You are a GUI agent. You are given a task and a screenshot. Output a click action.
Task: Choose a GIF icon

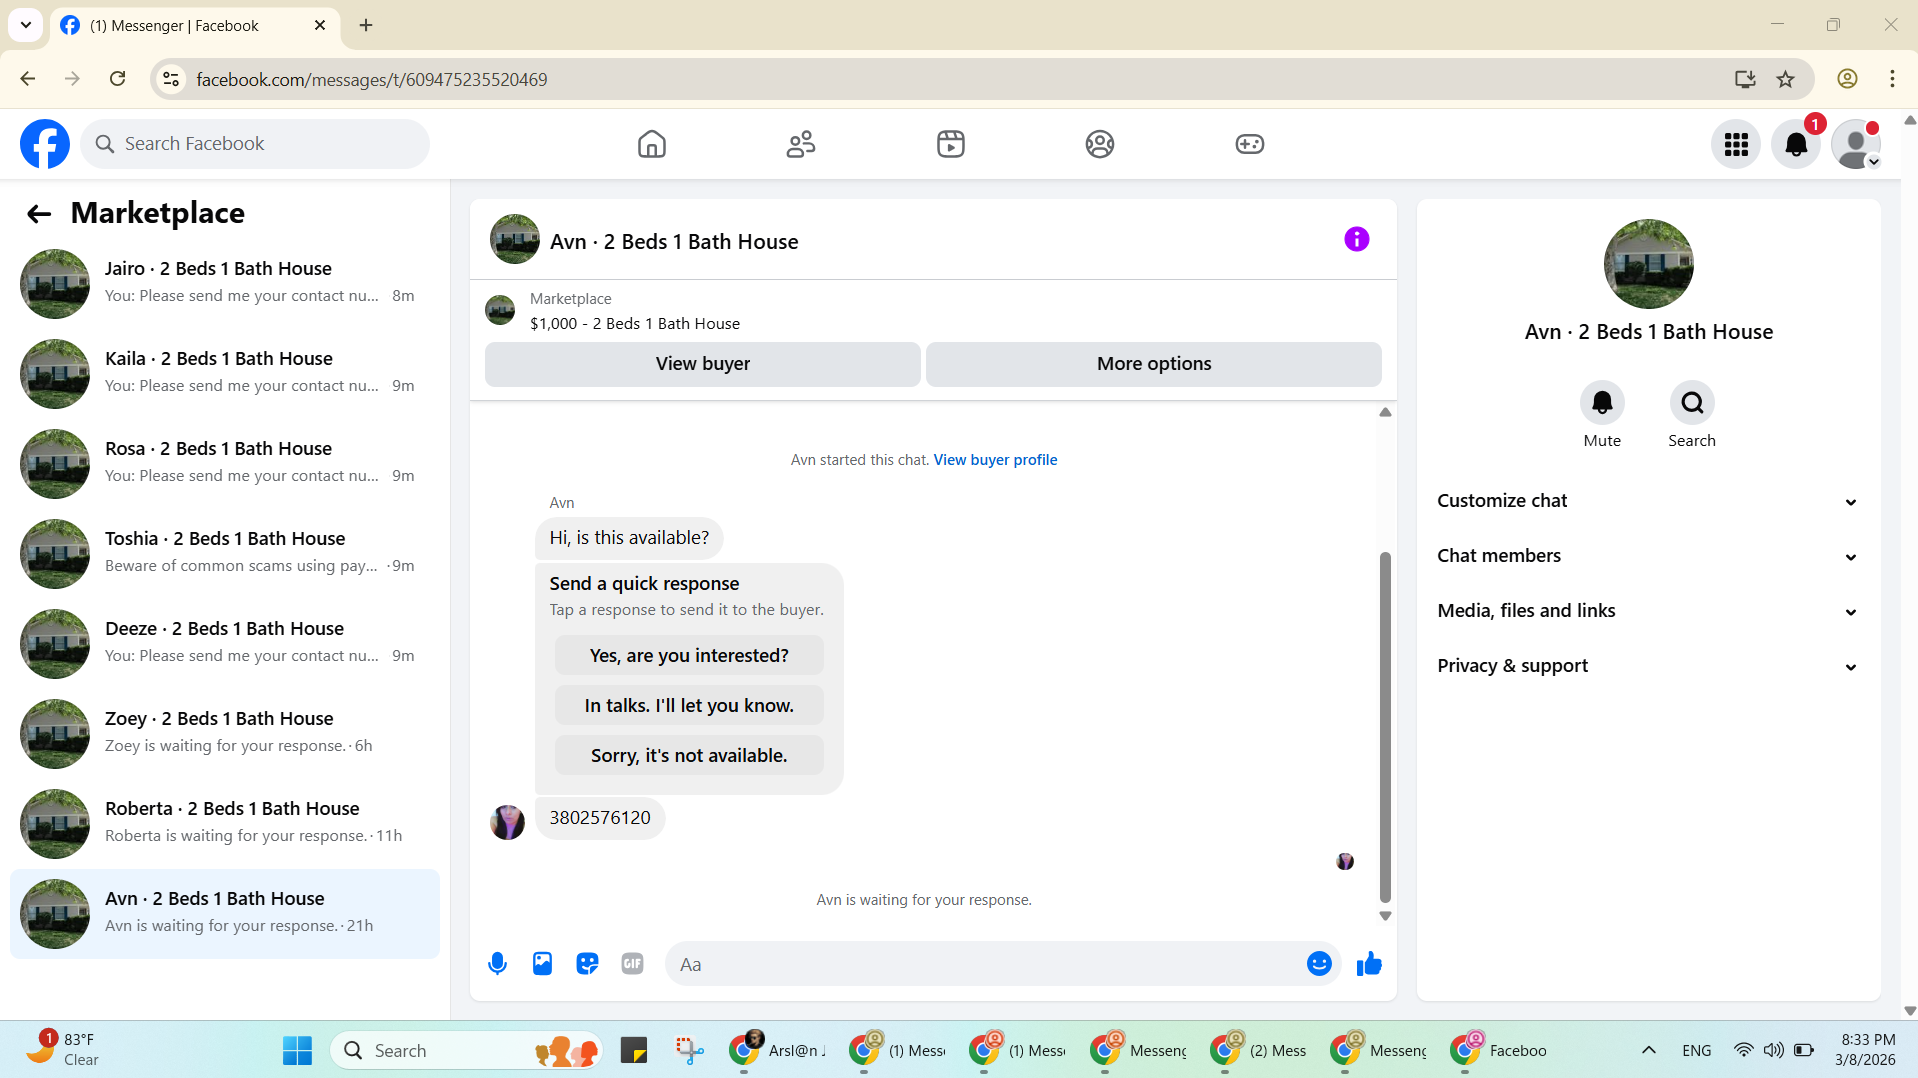[x=632, y=964]
